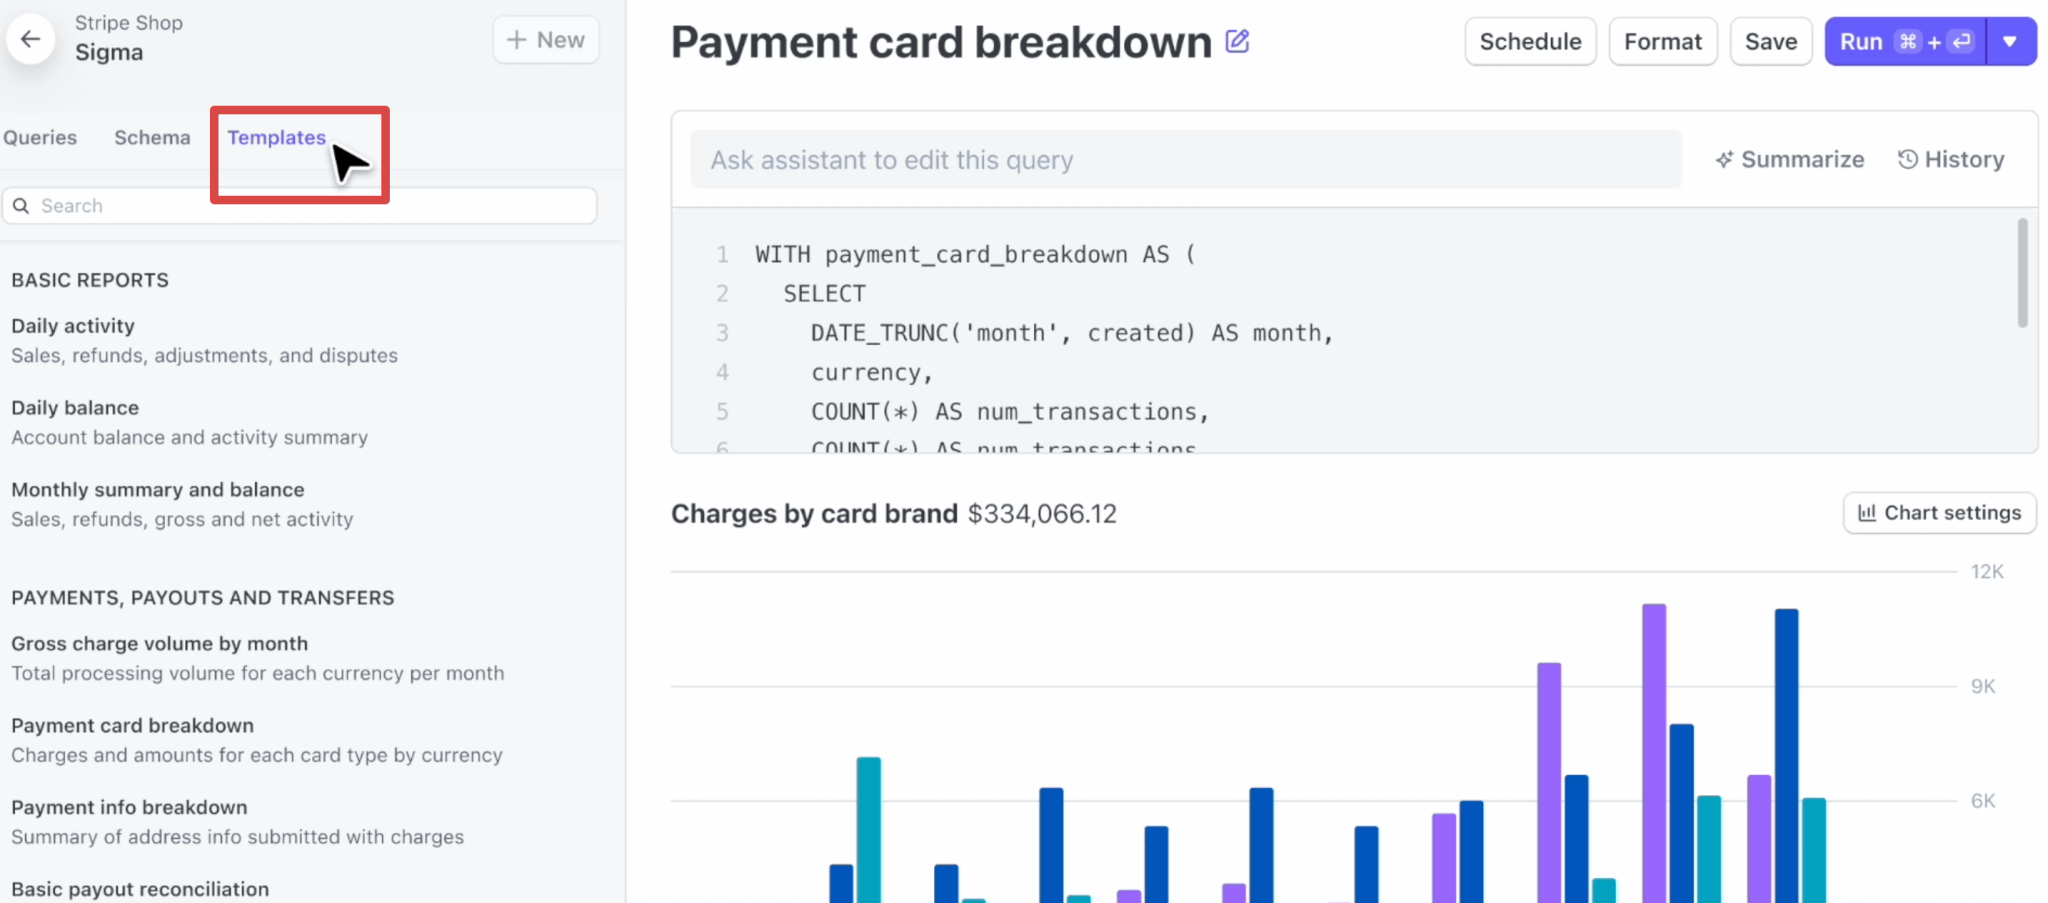Screen dimensions: 2048x903
Task: Switch to the Schema tab
Action: tap(152, 137)
